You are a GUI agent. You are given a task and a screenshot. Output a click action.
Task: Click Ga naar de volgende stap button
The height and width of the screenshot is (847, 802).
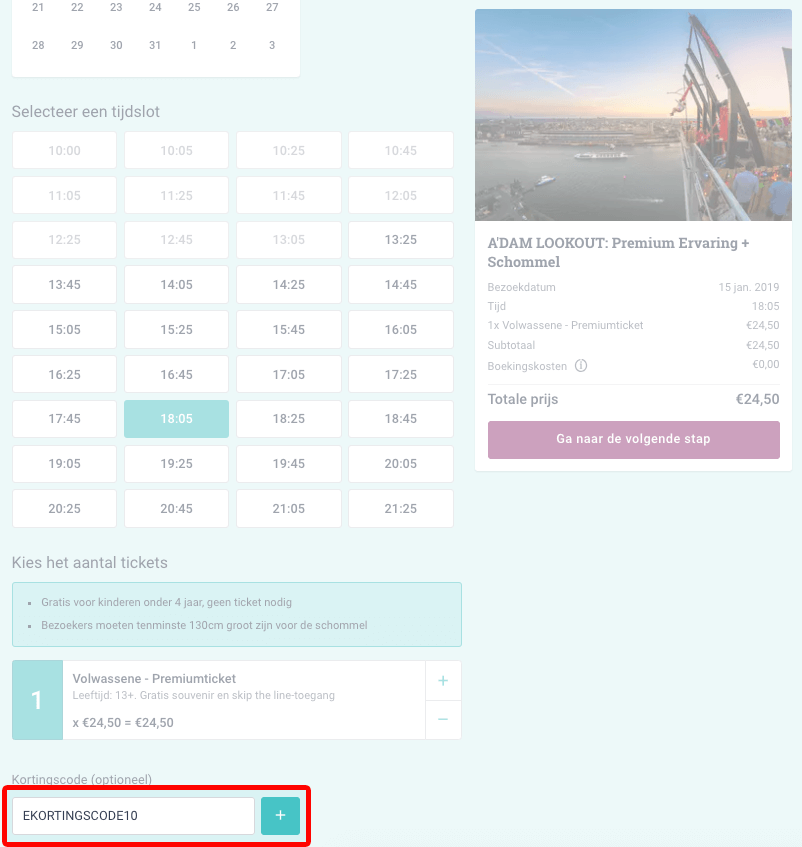tap(633, 439)
